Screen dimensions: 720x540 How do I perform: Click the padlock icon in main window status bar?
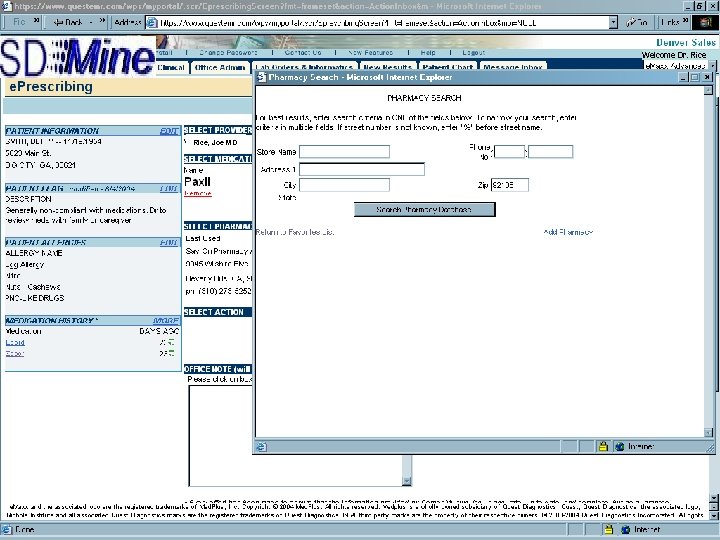pyautogui.click(x=609, y=529)
